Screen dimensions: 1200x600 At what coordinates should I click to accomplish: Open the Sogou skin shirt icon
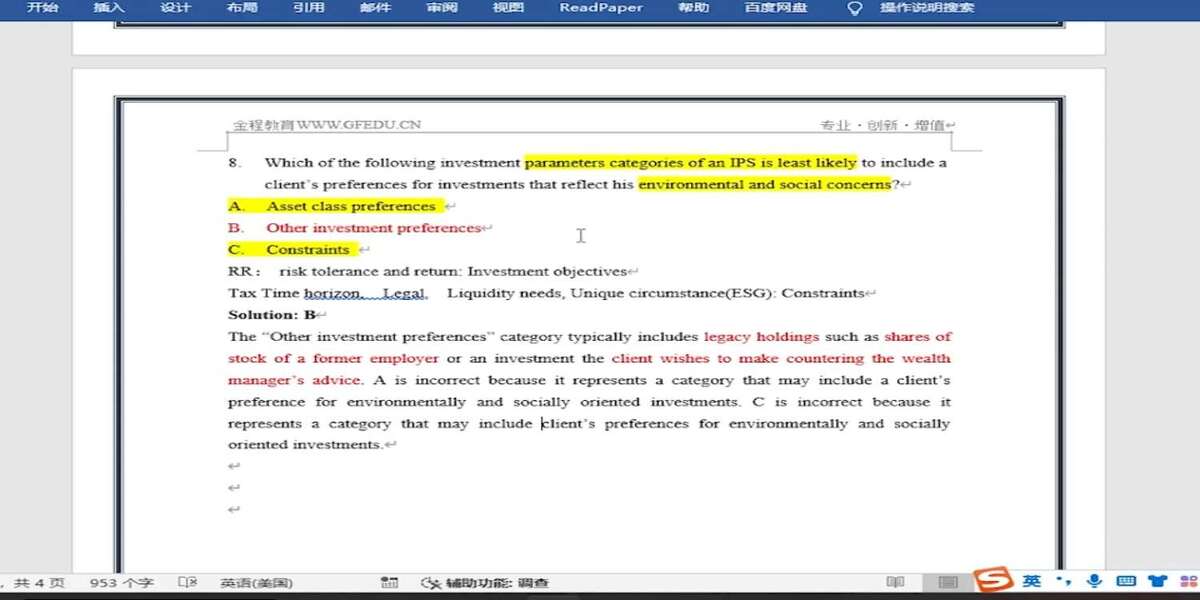[1158, 581]
